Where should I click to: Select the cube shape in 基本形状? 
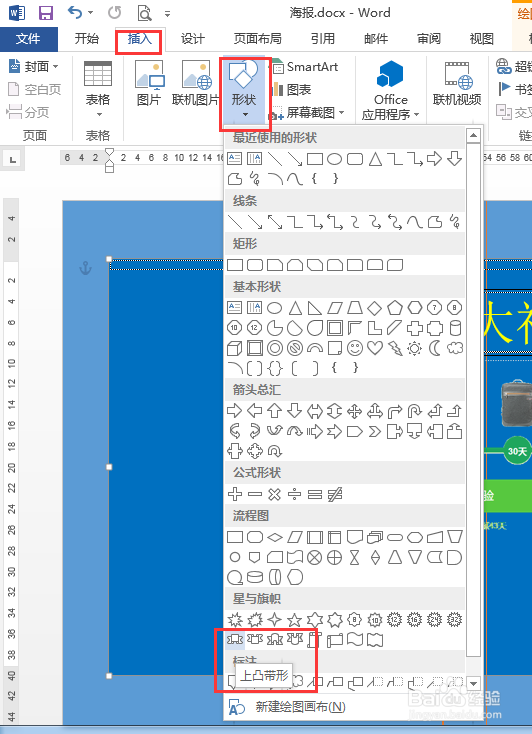point(235,348)
